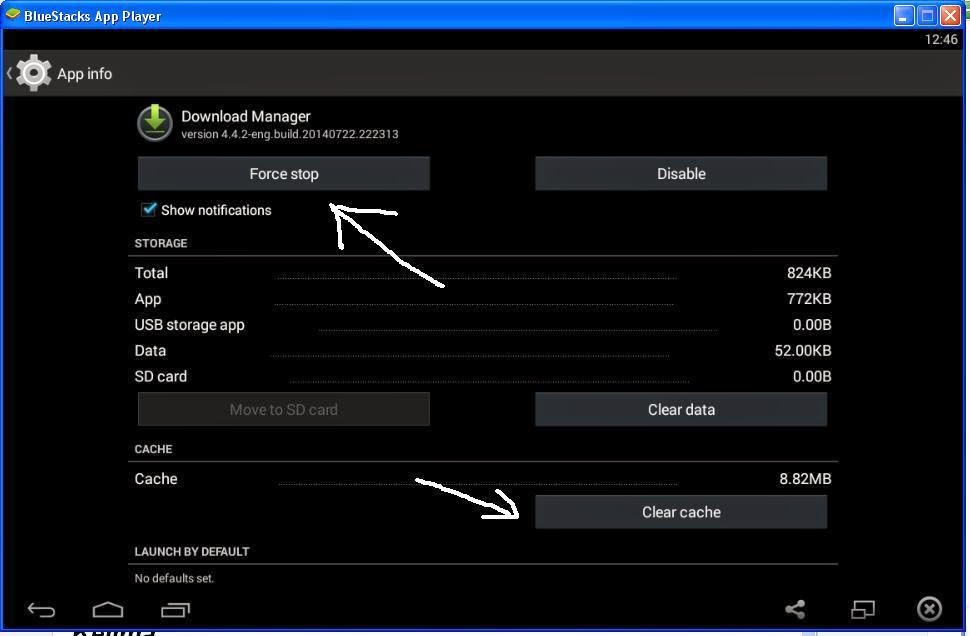Click the 772KB App size value
The image size is (970, 636).
click(x=809, y=299)
